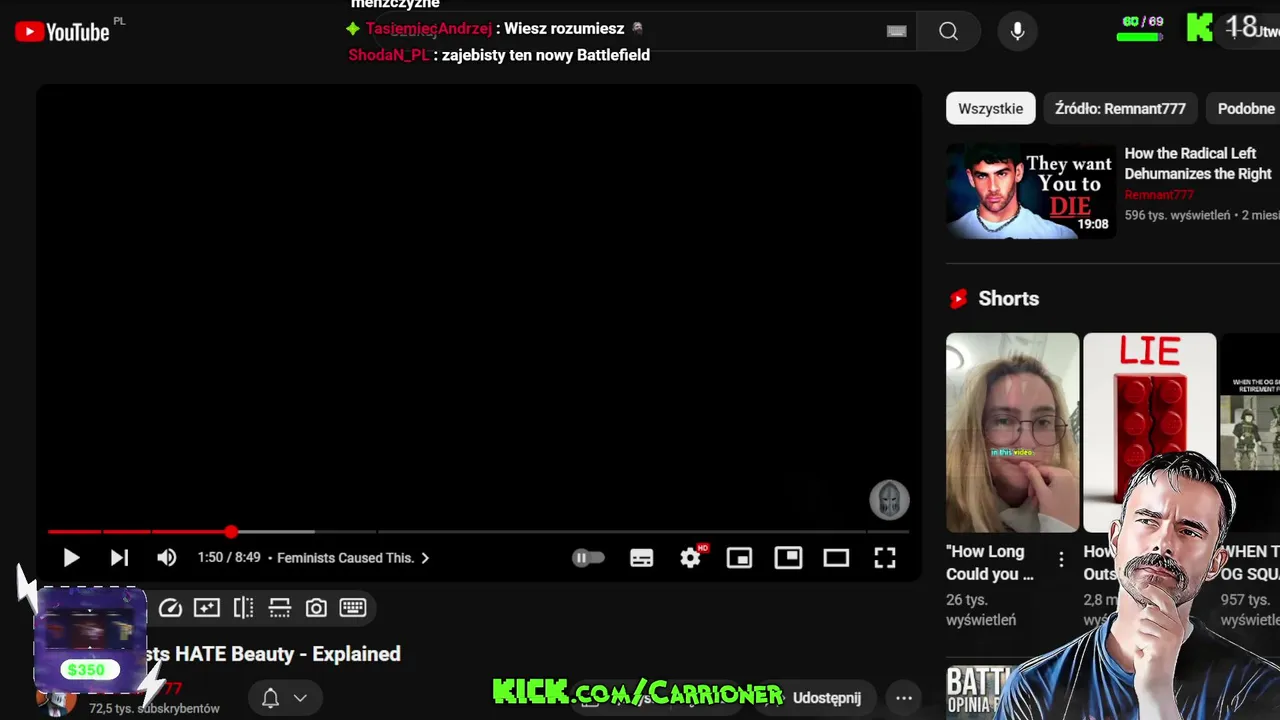Screen dimensions: 1280x720
Task: Open the notification bell dropdown
Action: 284,698
